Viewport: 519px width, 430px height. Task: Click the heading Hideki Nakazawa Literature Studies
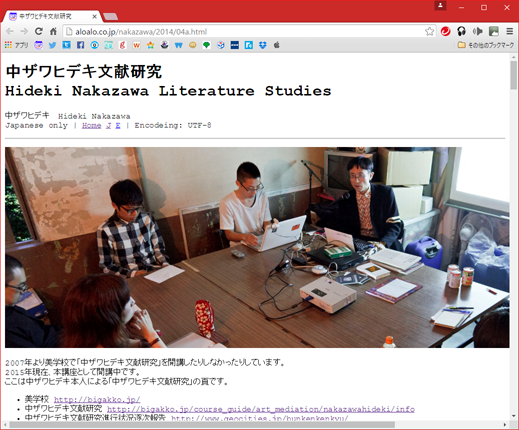pos(168,91)
